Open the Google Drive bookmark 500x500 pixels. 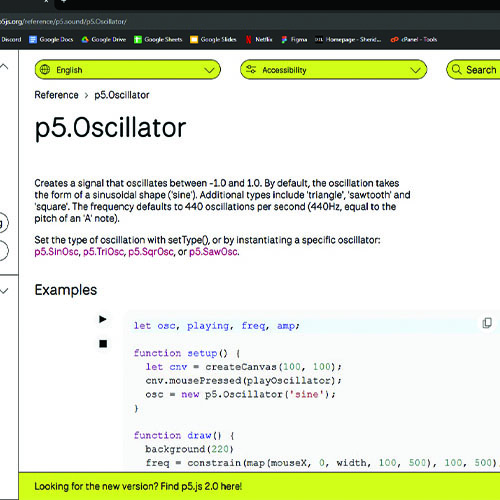(104, 40)
